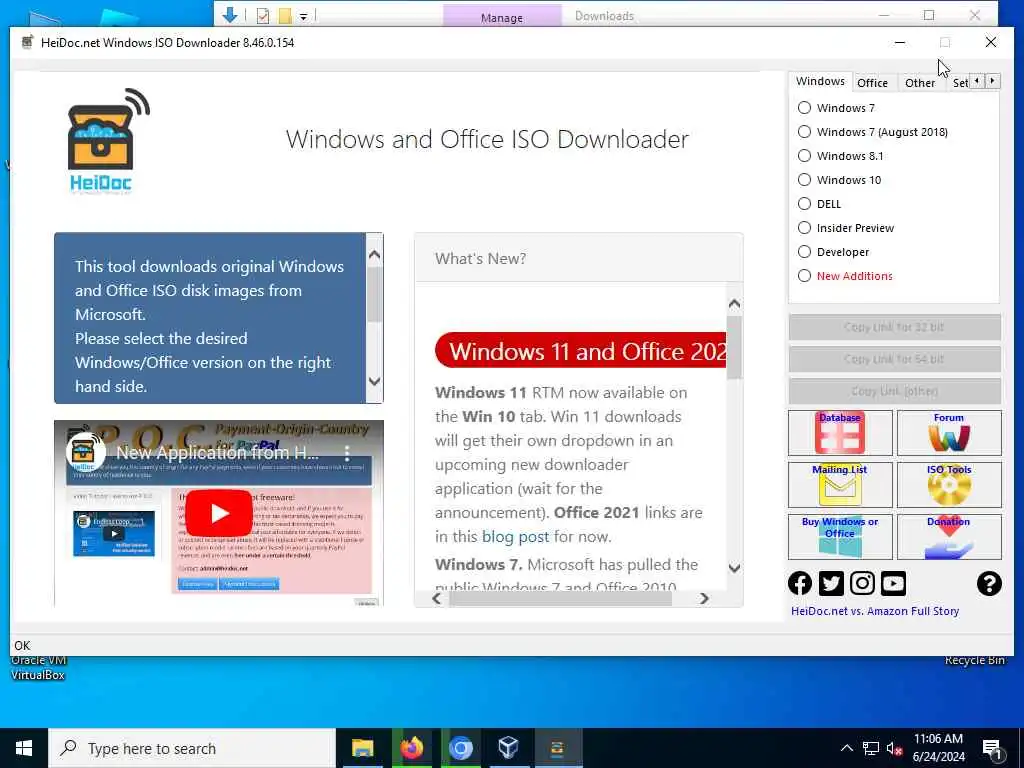Click the network tray icon
The height and width of the screenshot is (768, 1024).
tap(871, 748)
